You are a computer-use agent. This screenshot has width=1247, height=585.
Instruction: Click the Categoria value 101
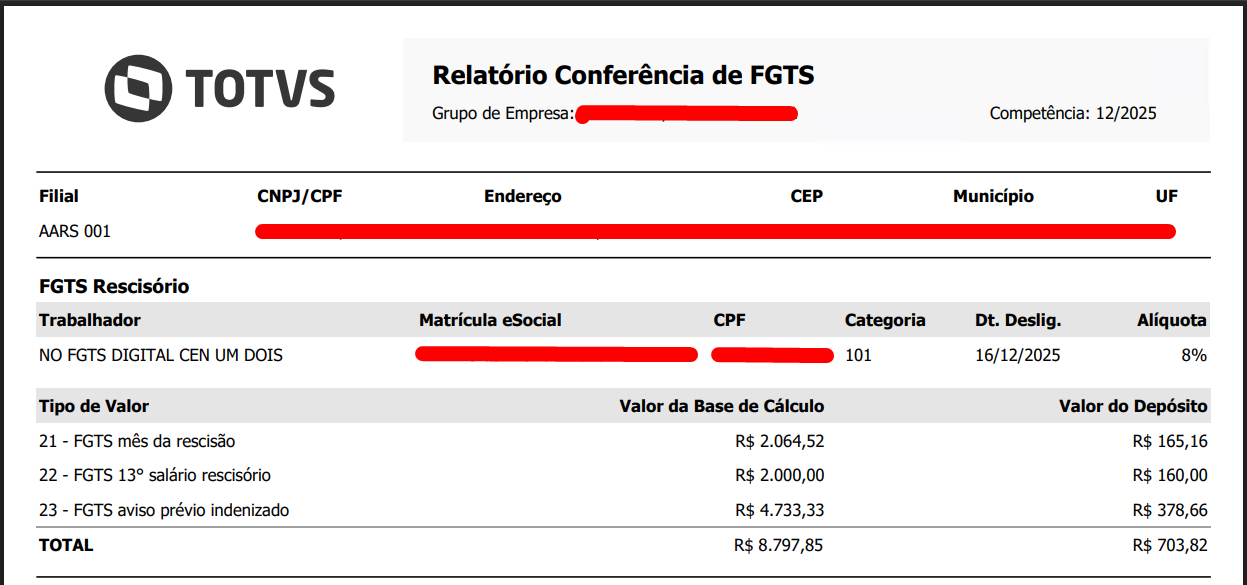pos(858,355)
